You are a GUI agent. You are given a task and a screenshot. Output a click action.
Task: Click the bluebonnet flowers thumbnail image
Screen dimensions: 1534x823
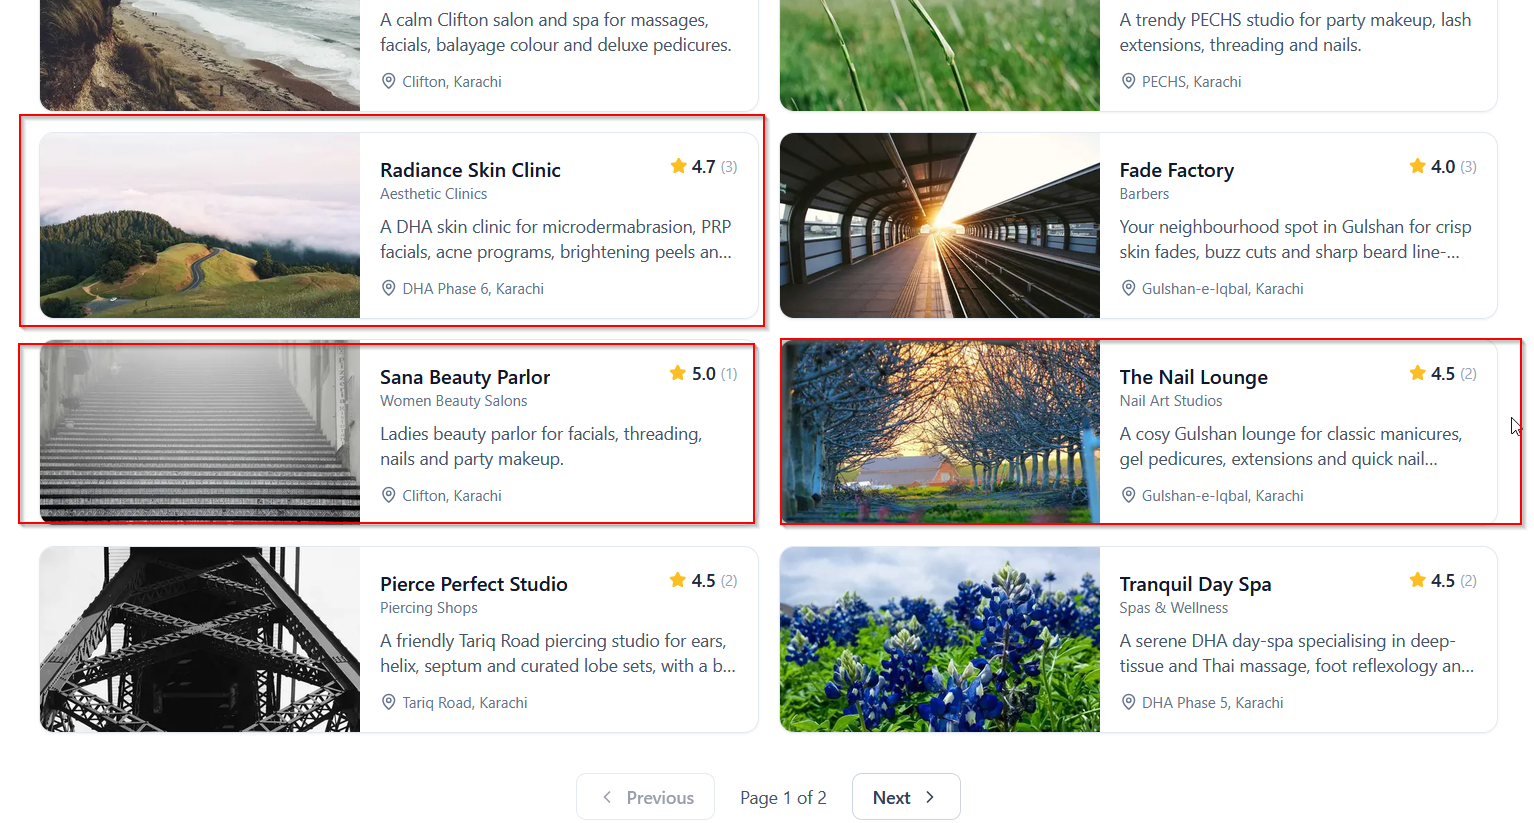click(x=940, y=639)
